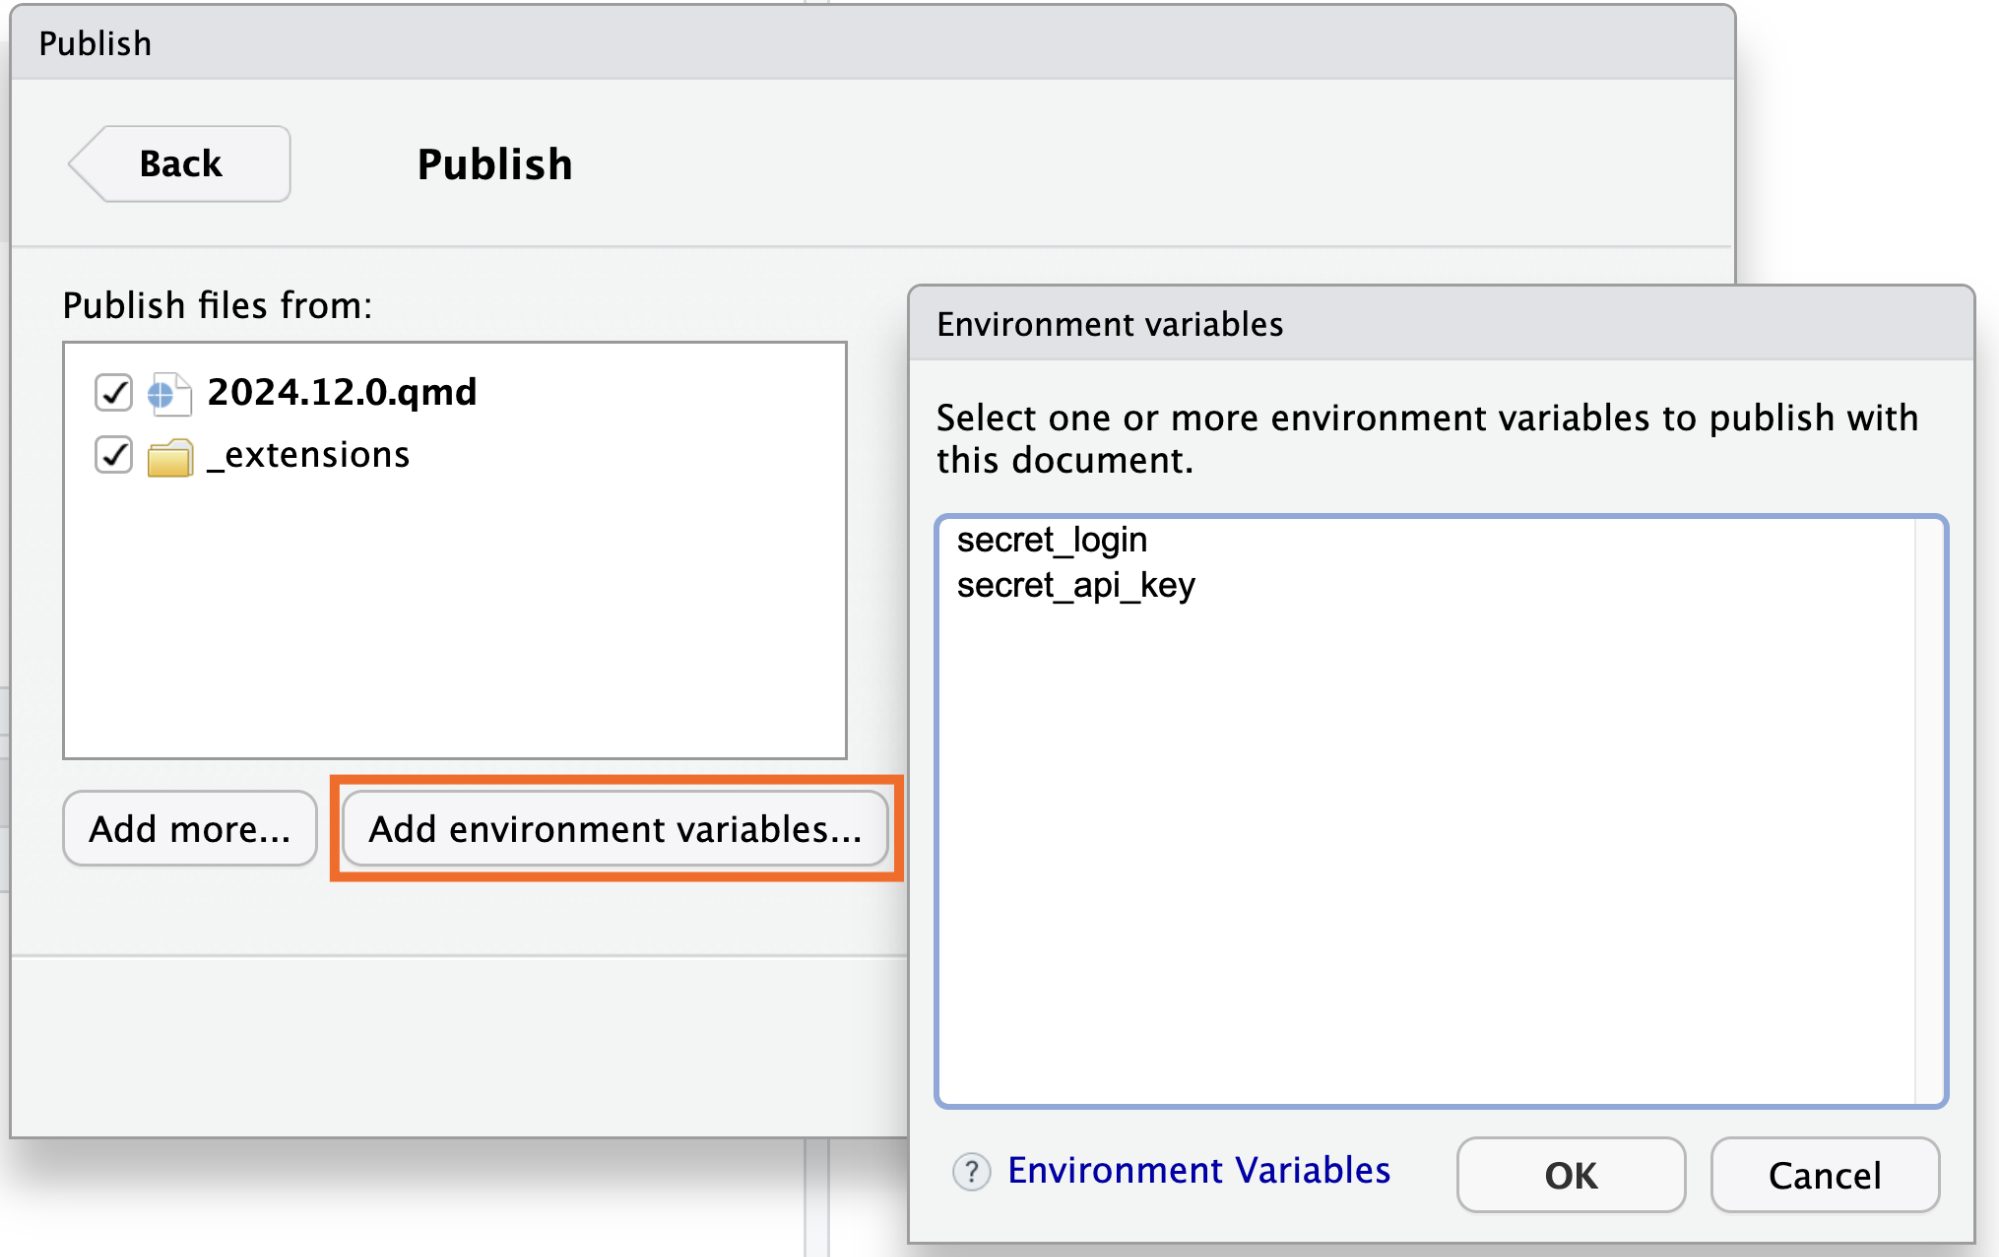Image resolution: width=1999 pixels, height=1257 pixels.
Task: Confirm with the OK button
Action: 1570,1175
